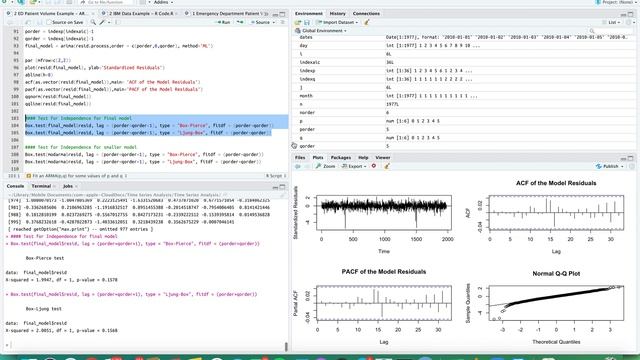Go to the next plot arrow
The image size is (640, 360).
click(x=306, y=166)
